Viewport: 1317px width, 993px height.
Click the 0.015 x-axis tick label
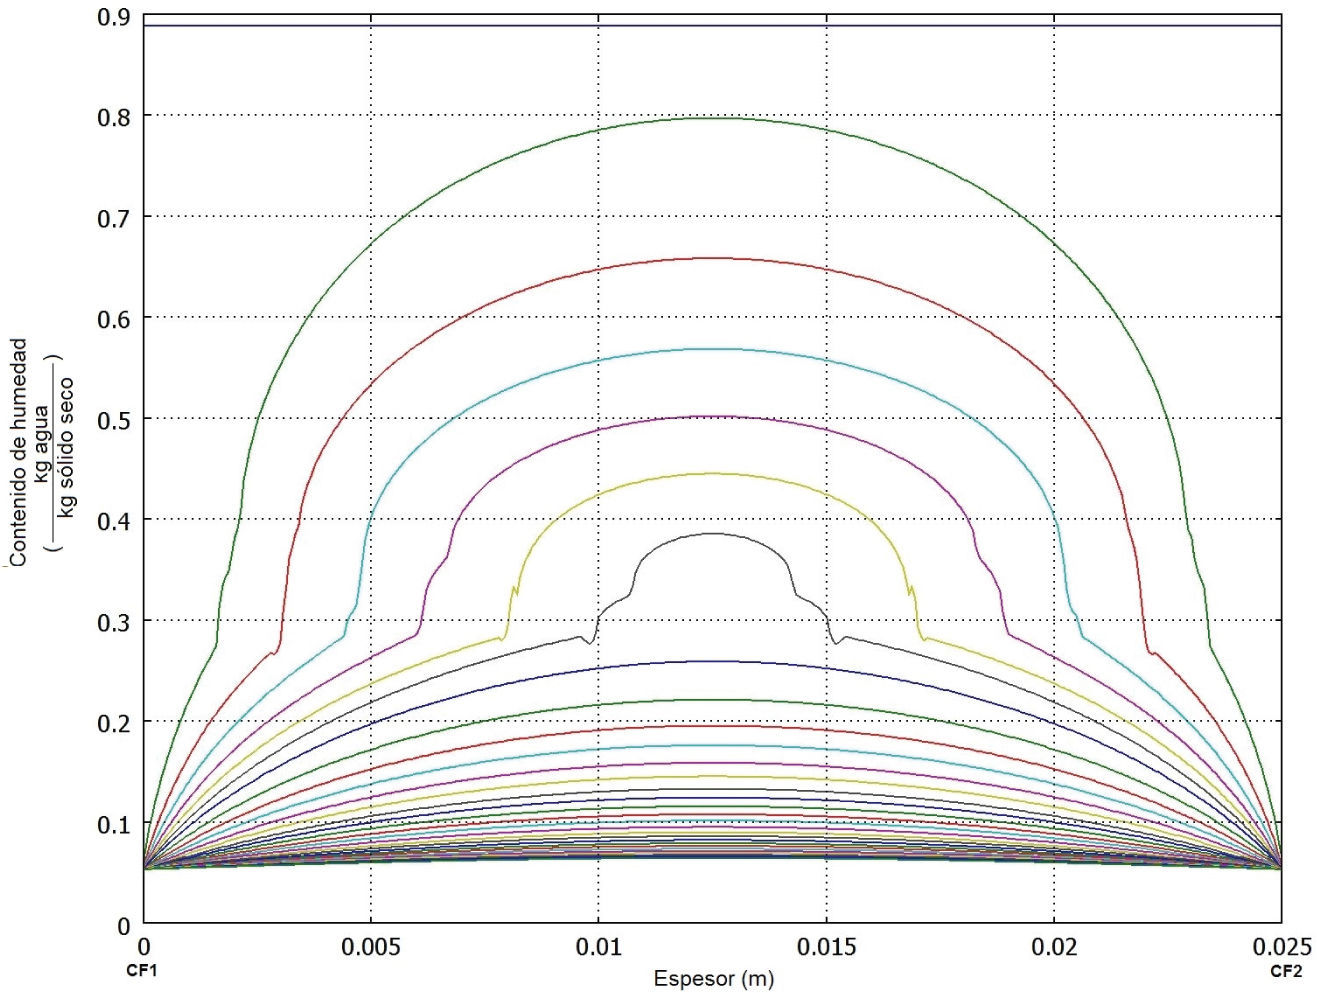pos(826,947)
